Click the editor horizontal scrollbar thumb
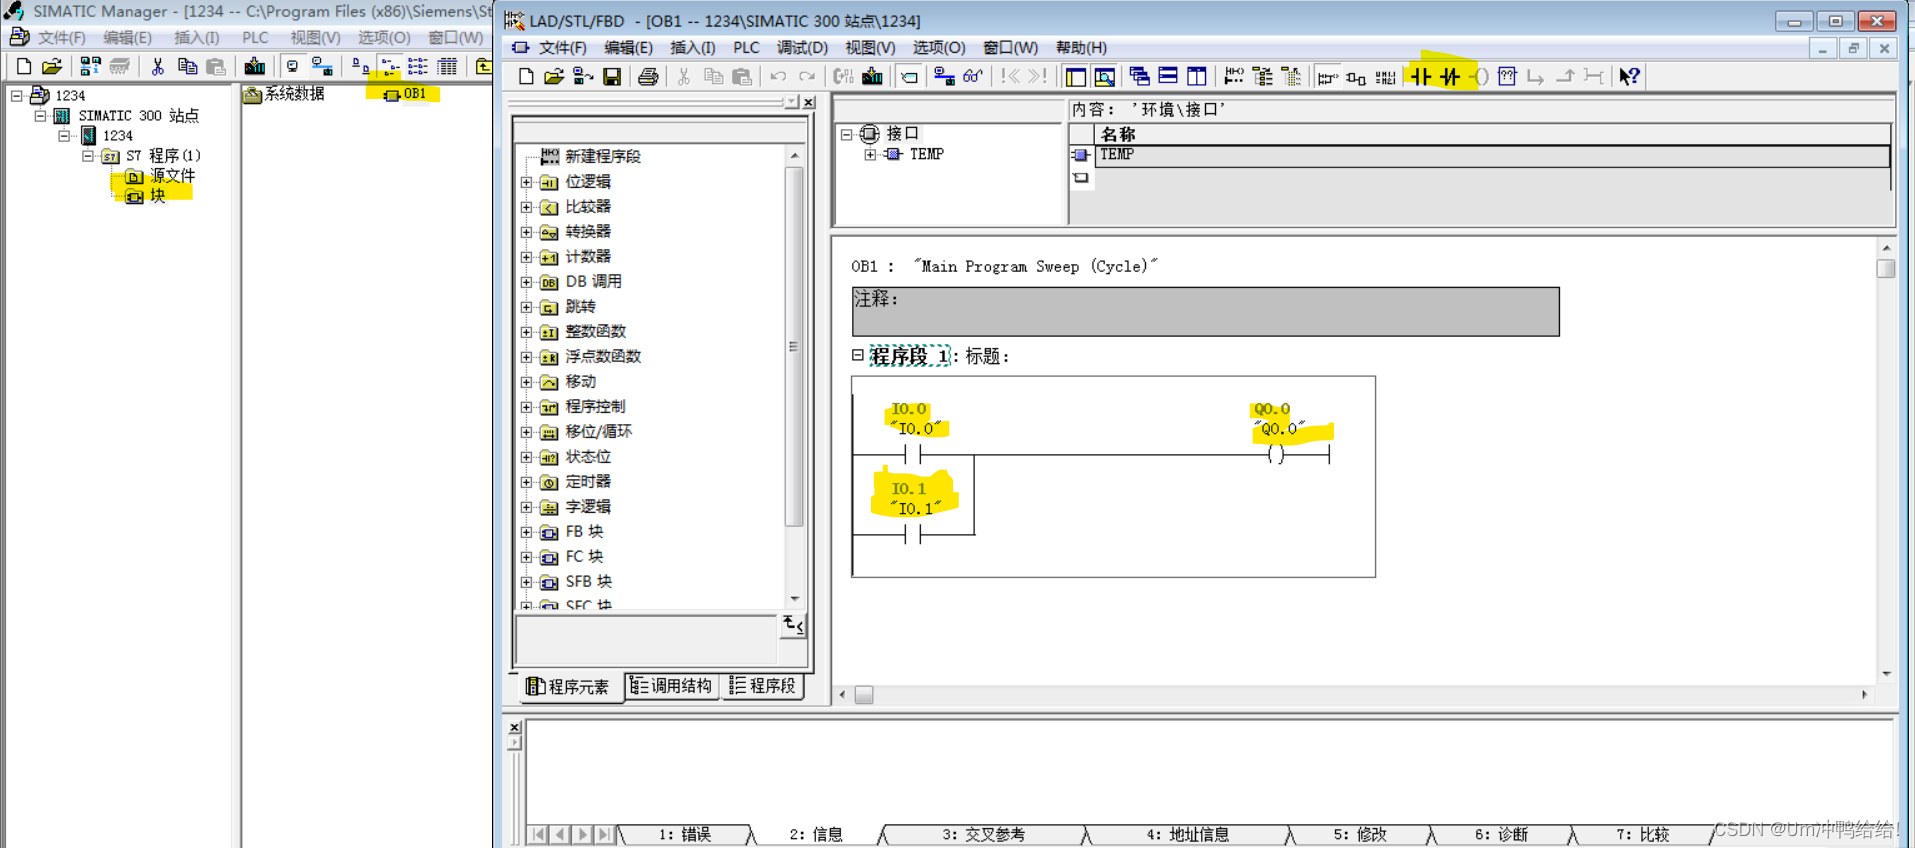The image size is (1915, 848). tap(864, 695)
